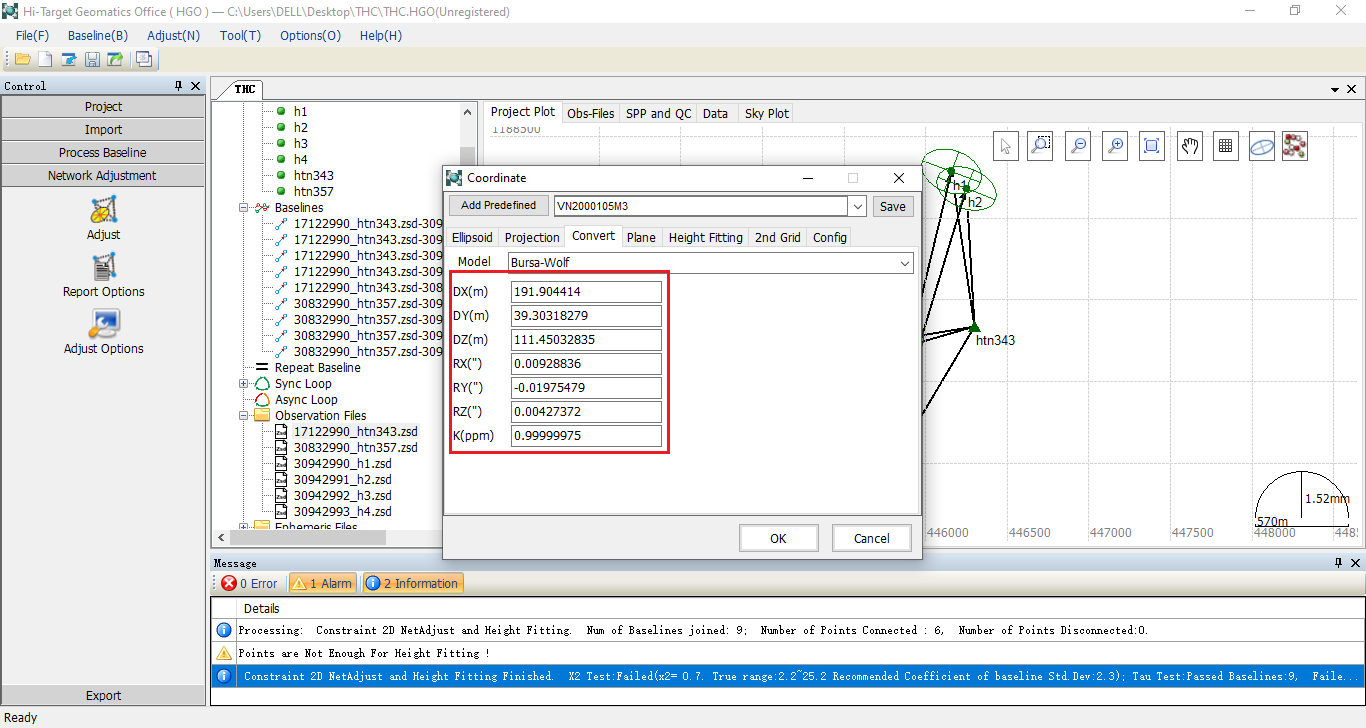The width and height of the screenshot is (1366, 728).
Task: Click the DX(m) input field
Action: click(x=585, y=292)
